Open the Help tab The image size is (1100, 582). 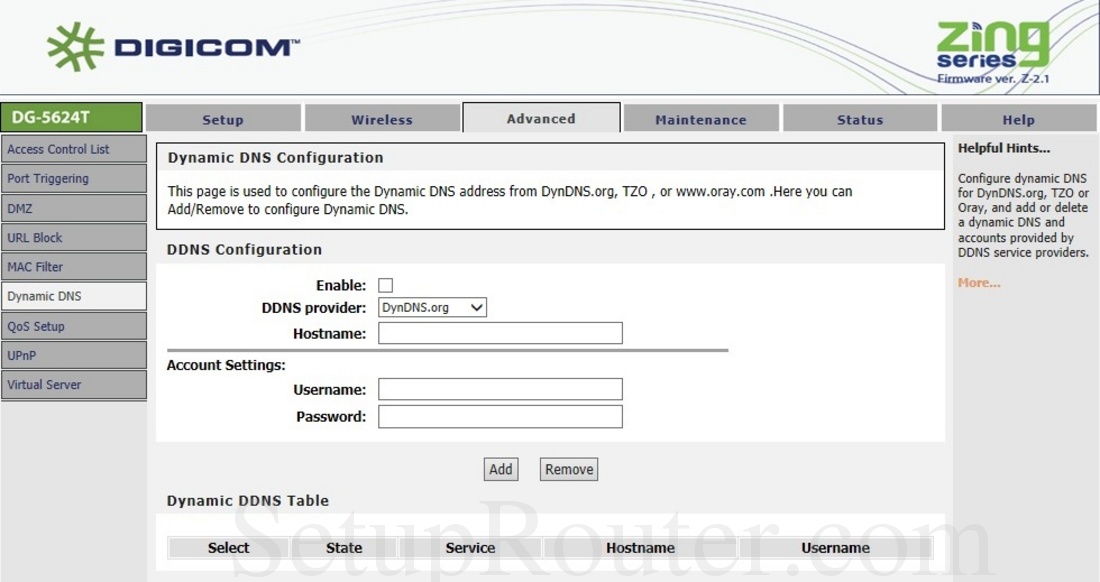tap(1018, 117)
